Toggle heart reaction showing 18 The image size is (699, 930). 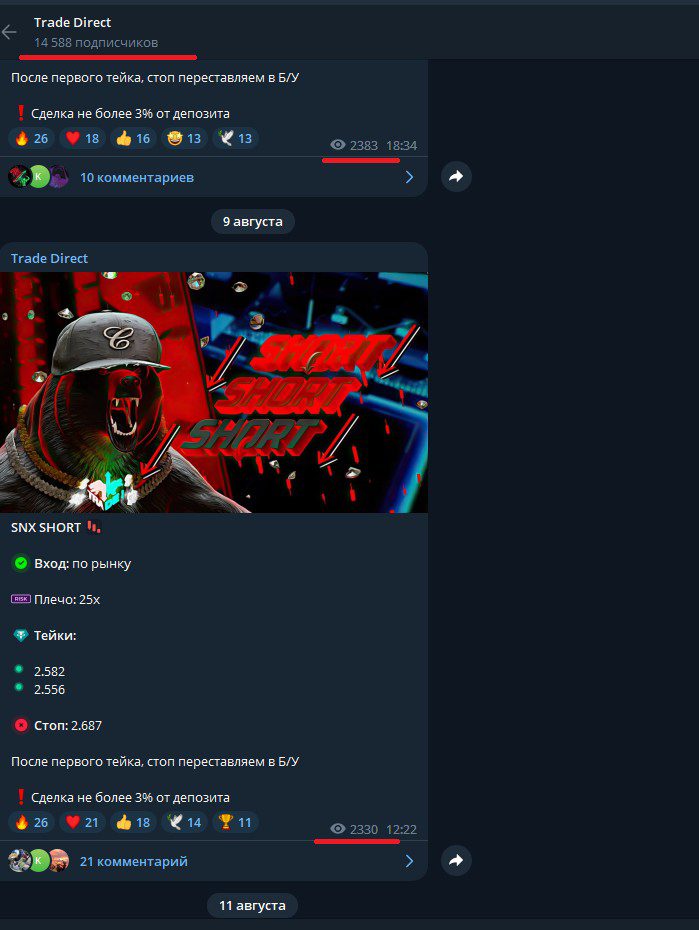tap(82, 138)
